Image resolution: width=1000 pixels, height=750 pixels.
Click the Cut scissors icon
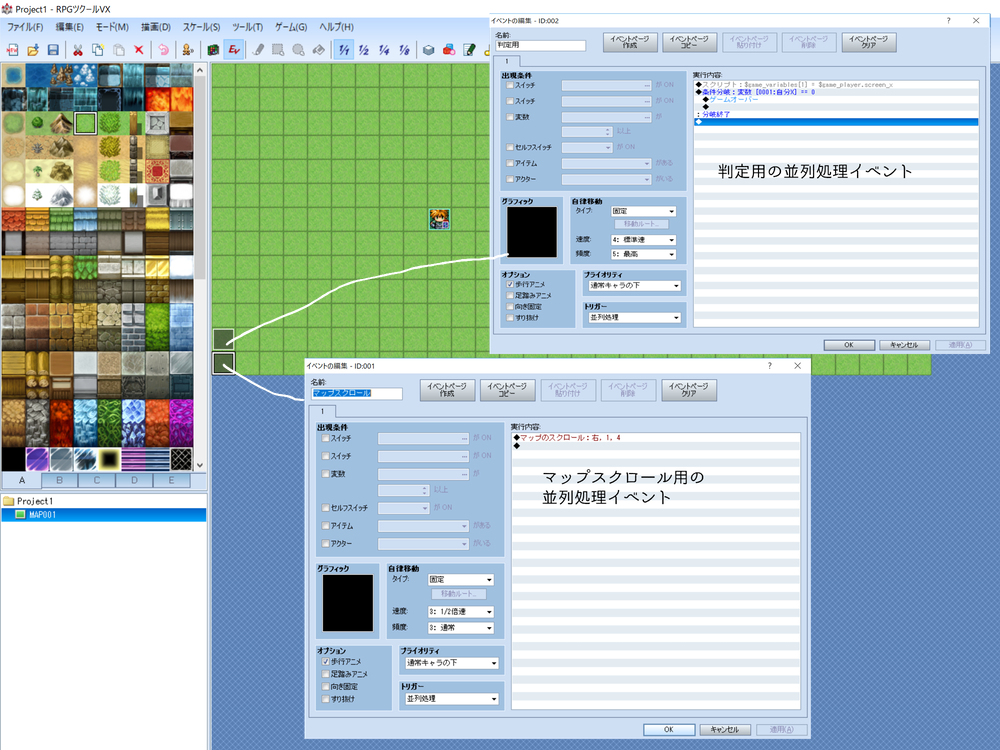(78, 50)
